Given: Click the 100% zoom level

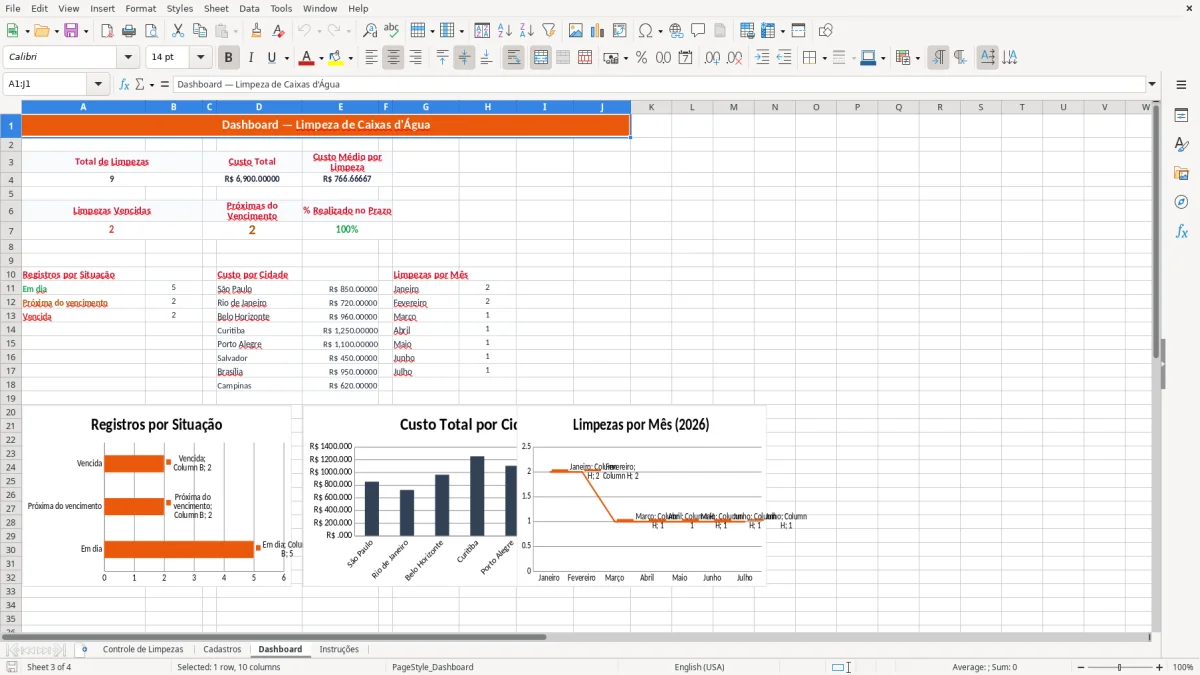Looking at the screenshot, I should (1183, 667).
